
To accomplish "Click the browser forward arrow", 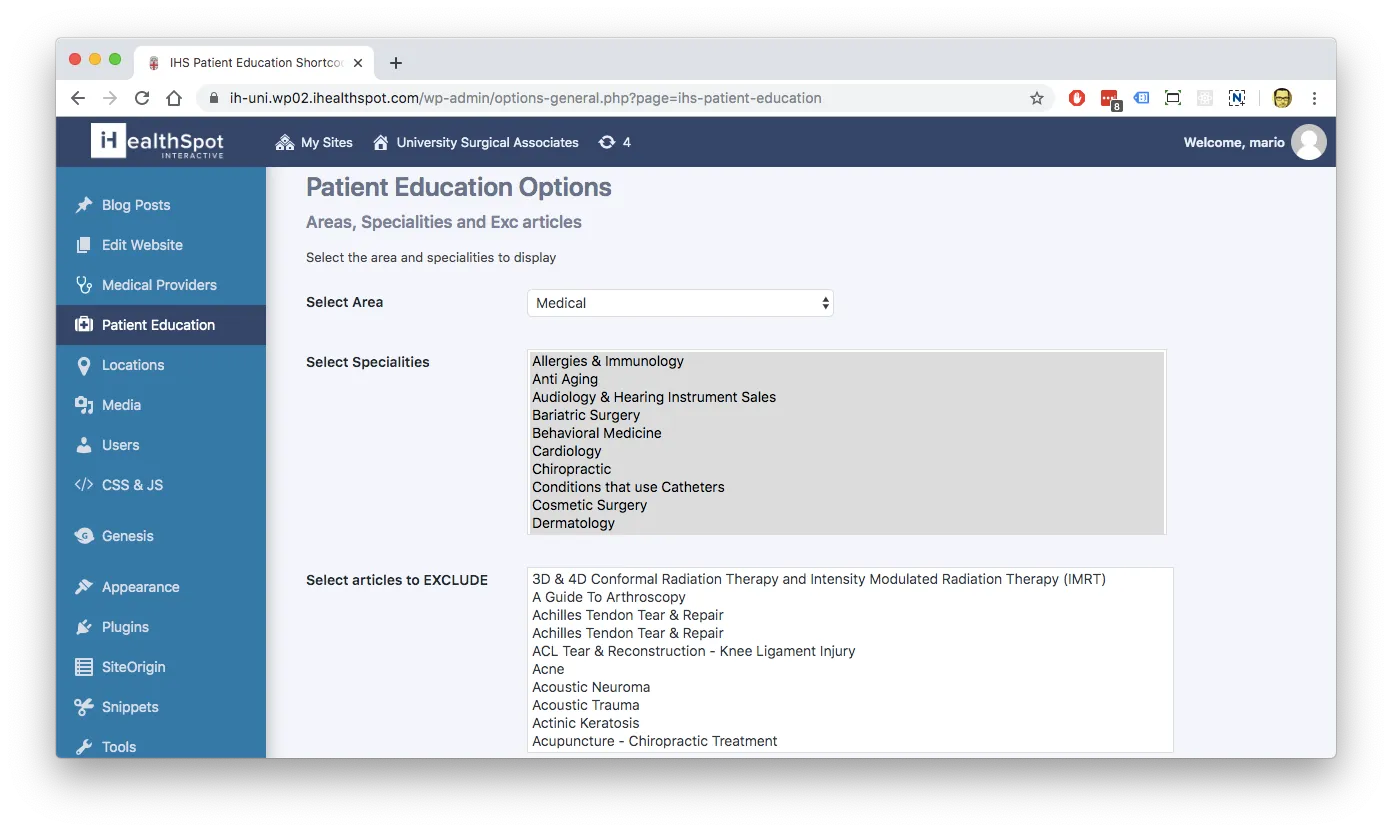I will click(110, 98).
